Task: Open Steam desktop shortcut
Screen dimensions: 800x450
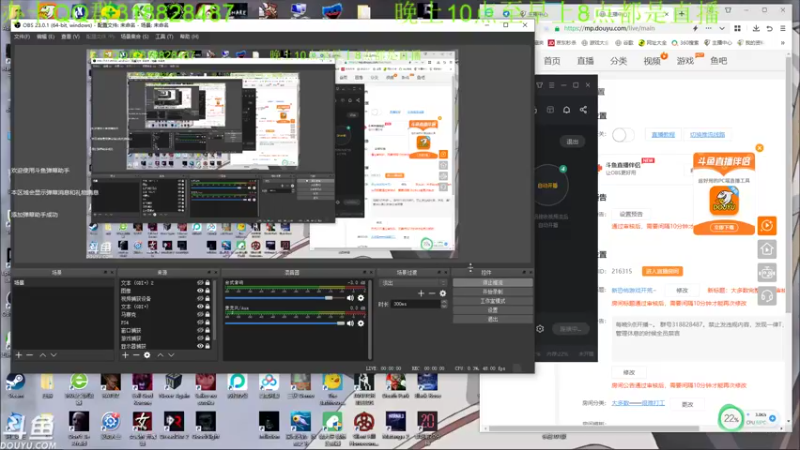Action: coord(15,386)
